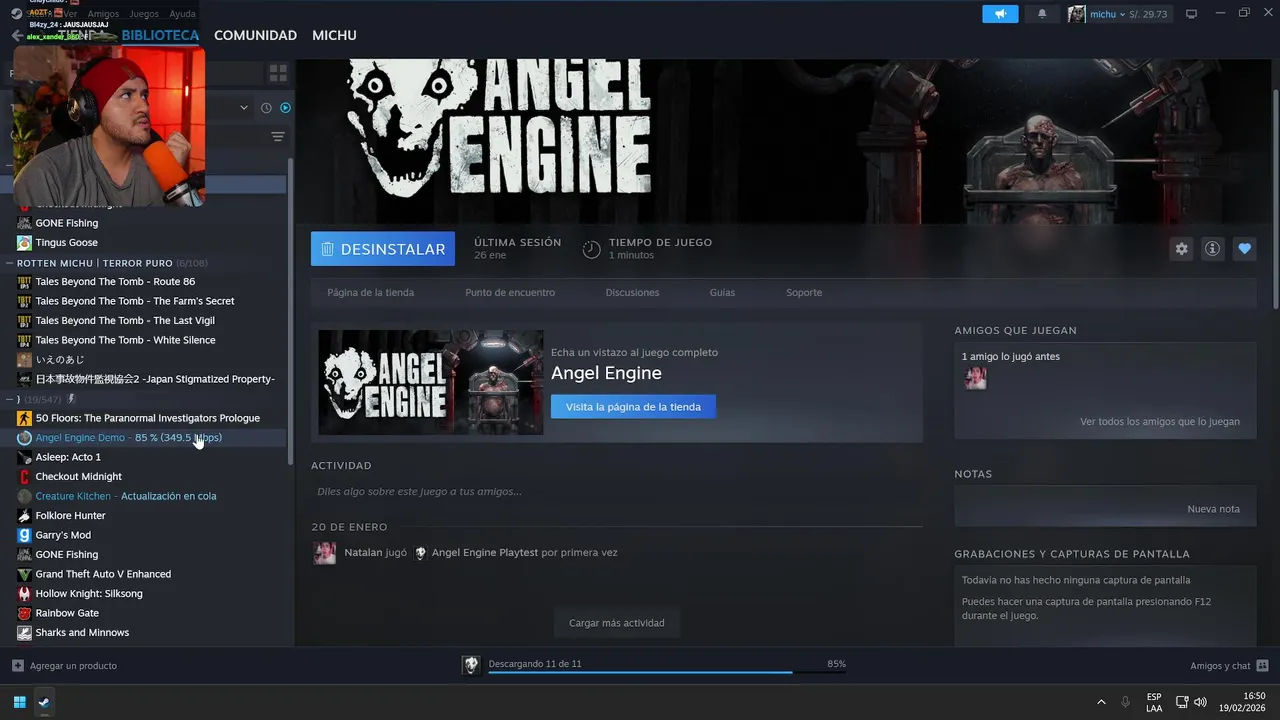Click Ver todos los amigos que lo juegan
Screen dimensions: 1280x720
pos(1160,422)
